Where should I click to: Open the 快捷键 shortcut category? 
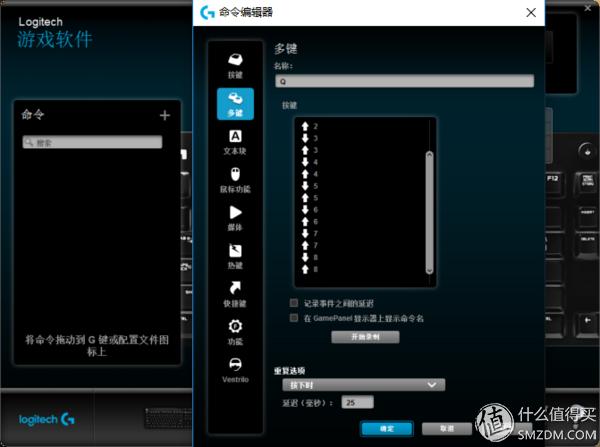(x=235, y=294)
